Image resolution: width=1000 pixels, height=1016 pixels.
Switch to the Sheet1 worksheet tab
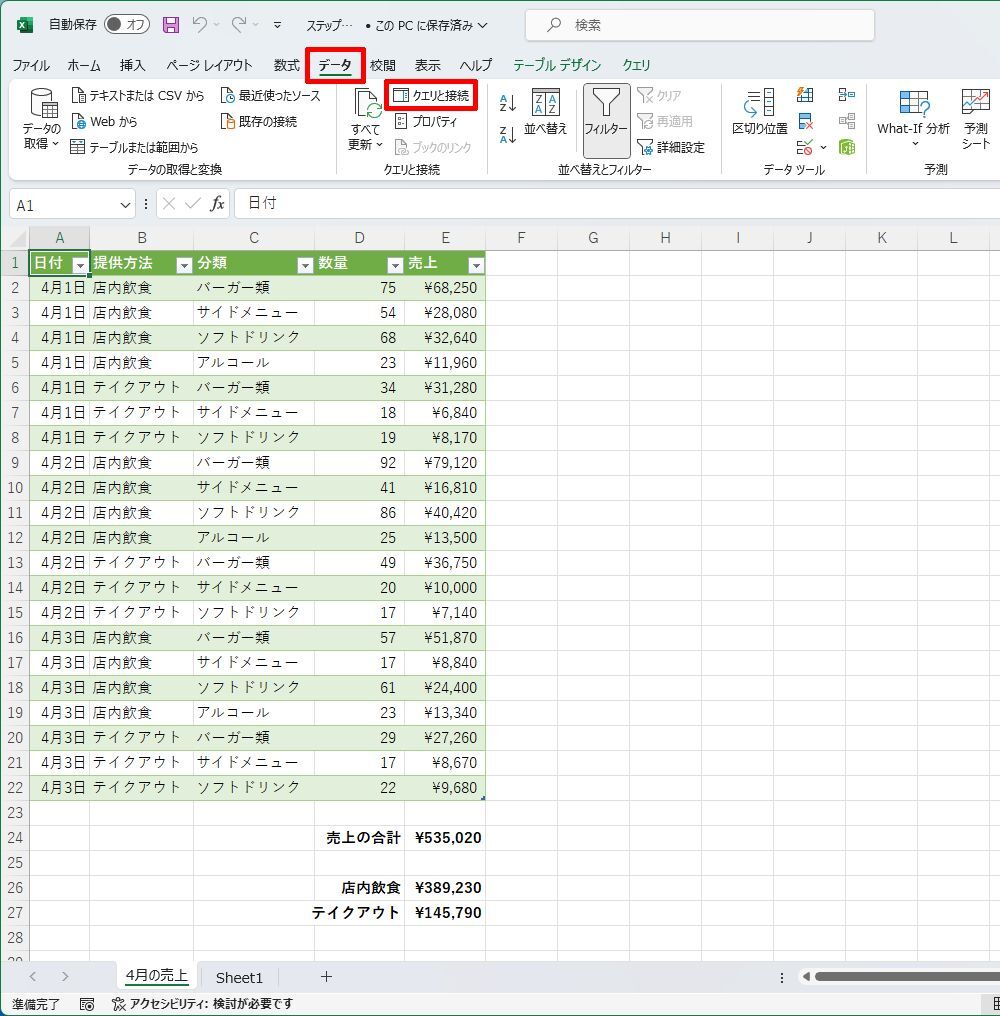pos(239,977)
